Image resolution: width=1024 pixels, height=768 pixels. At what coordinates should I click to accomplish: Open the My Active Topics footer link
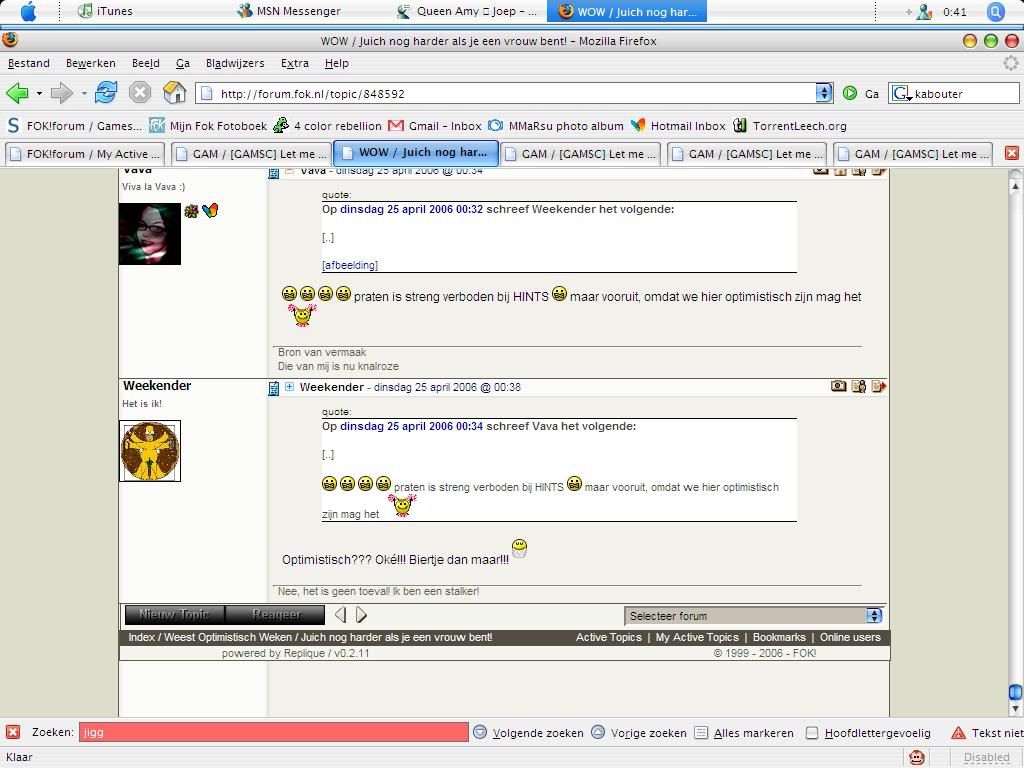tap(697, 637)
